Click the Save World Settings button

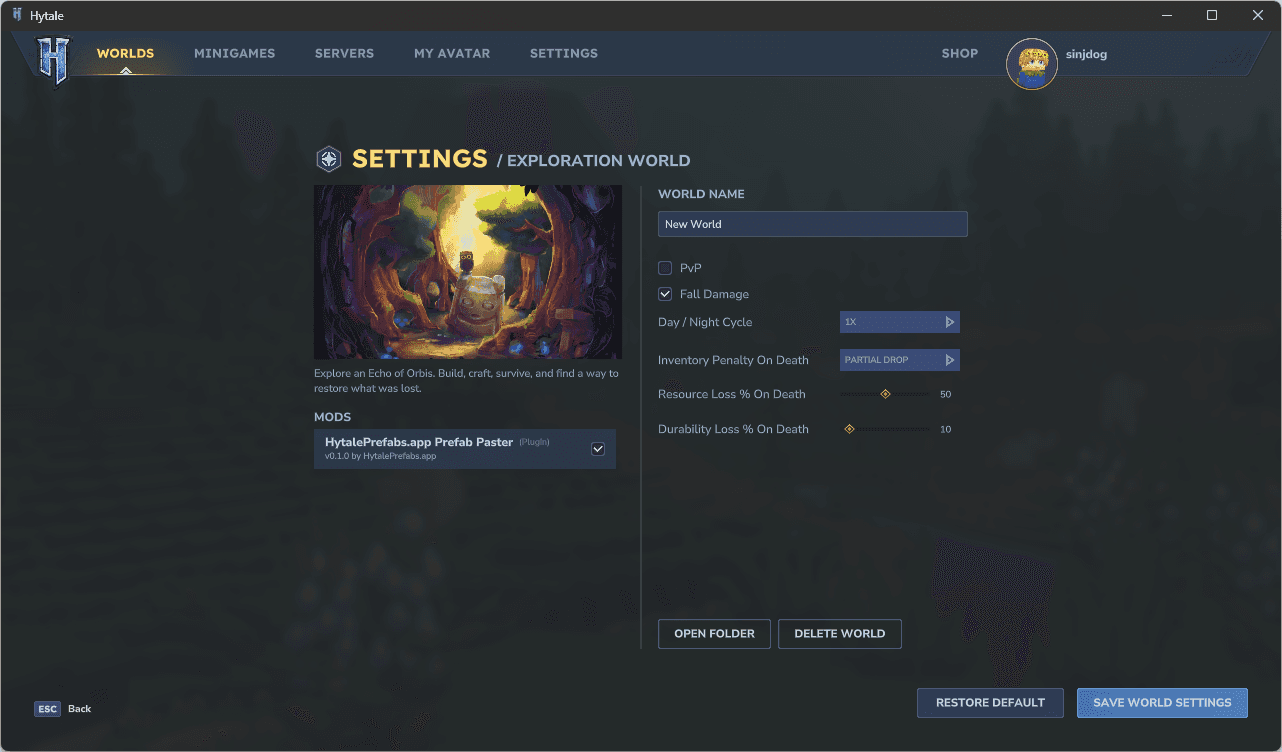(x=1162, y=703)
